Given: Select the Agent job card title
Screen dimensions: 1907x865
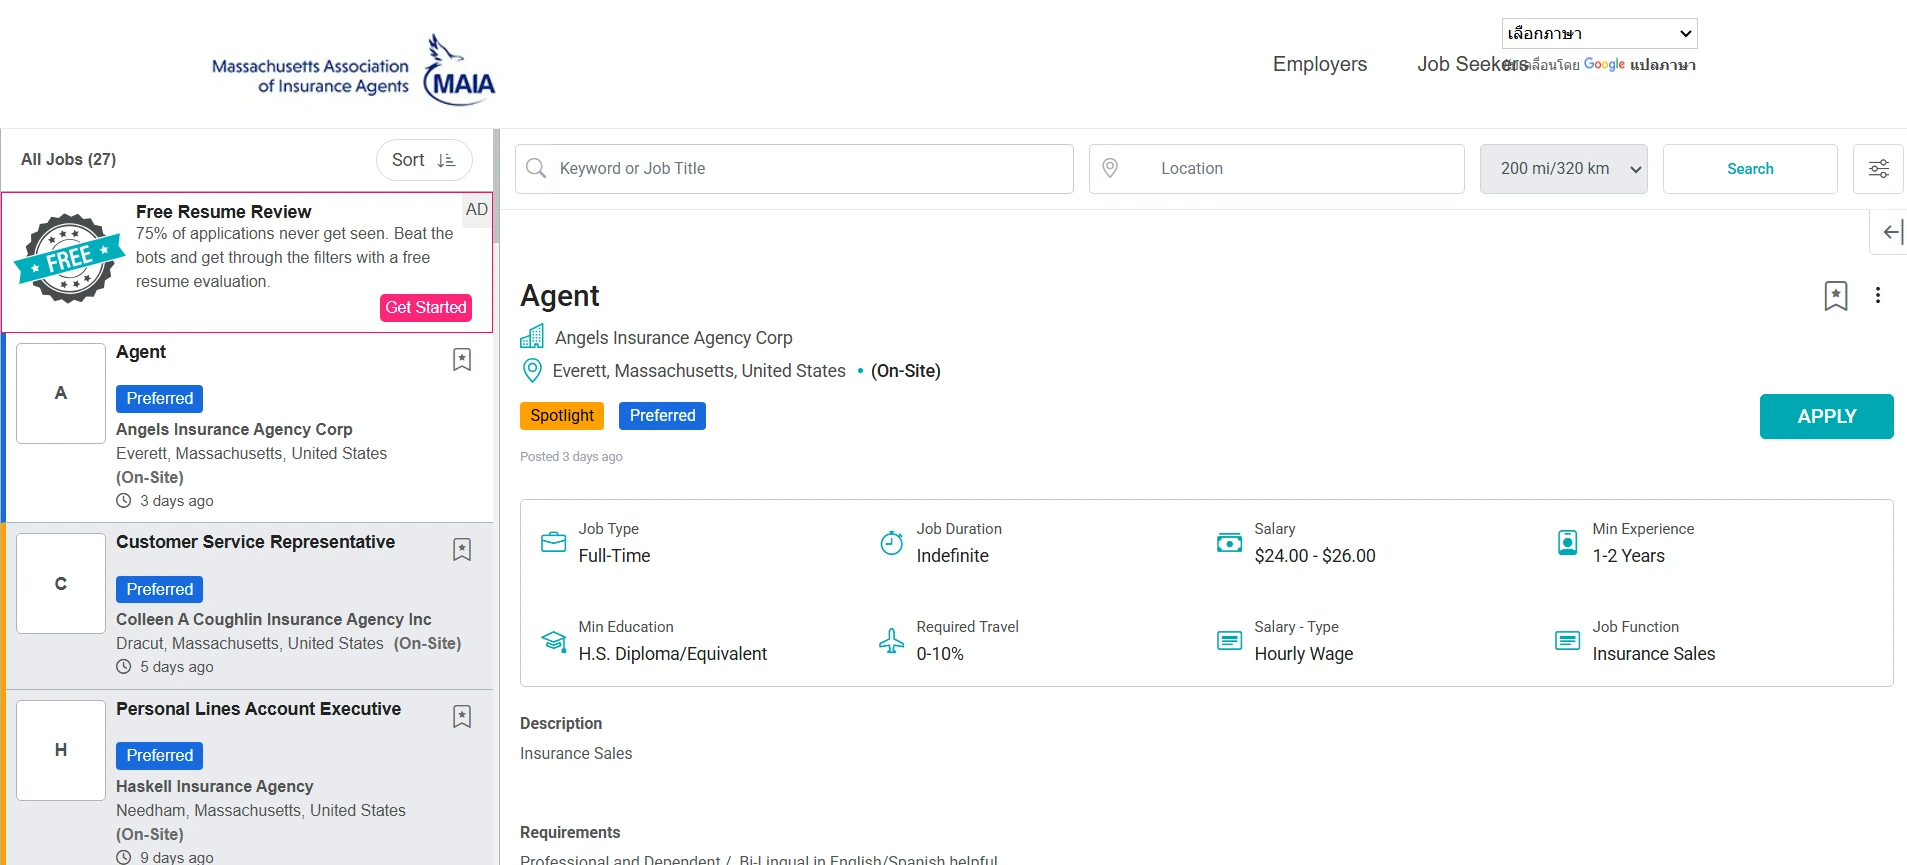Looking at the screenshot, I should (x=141, y=352).
